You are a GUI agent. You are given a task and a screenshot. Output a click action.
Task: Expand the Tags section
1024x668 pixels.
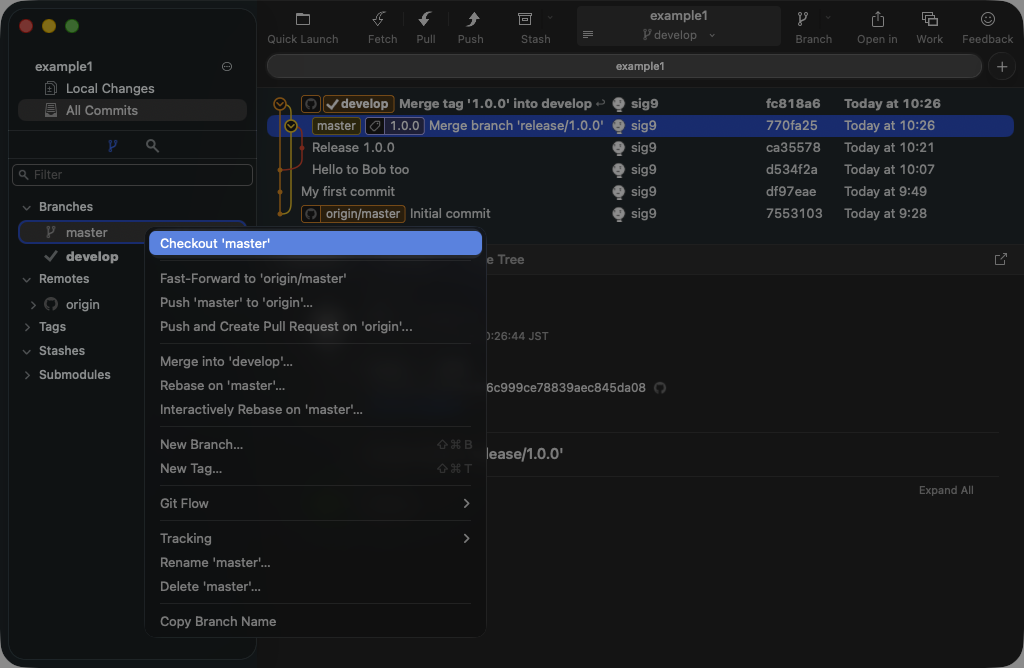point(26,327)
